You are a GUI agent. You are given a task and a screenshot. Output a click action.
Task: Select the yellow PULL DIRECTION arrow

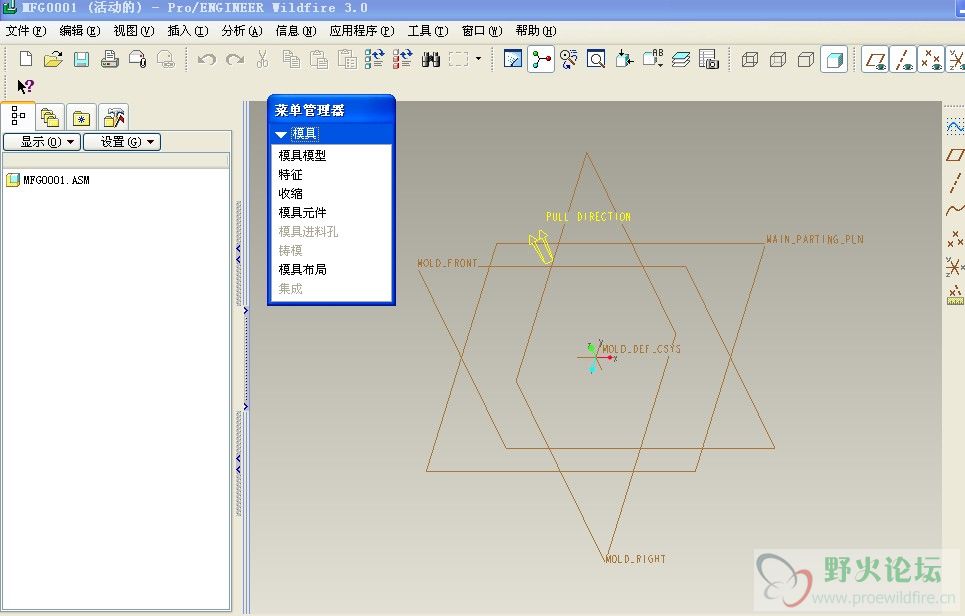(541, 247)
